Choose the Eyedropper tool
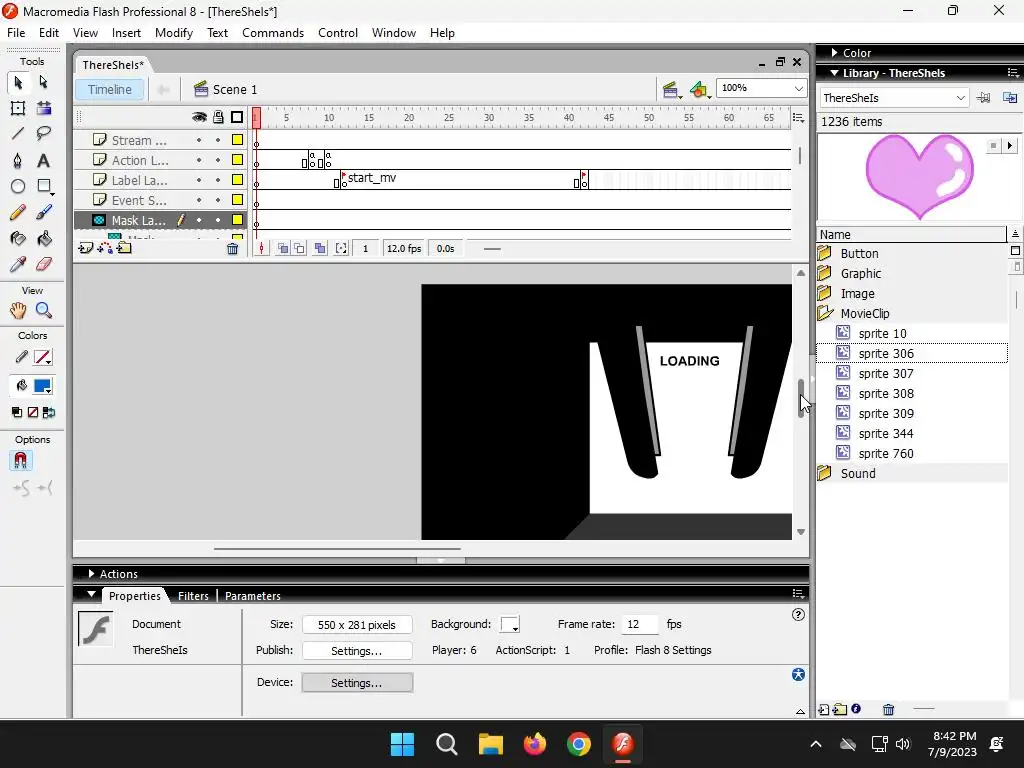 [18, 264]
